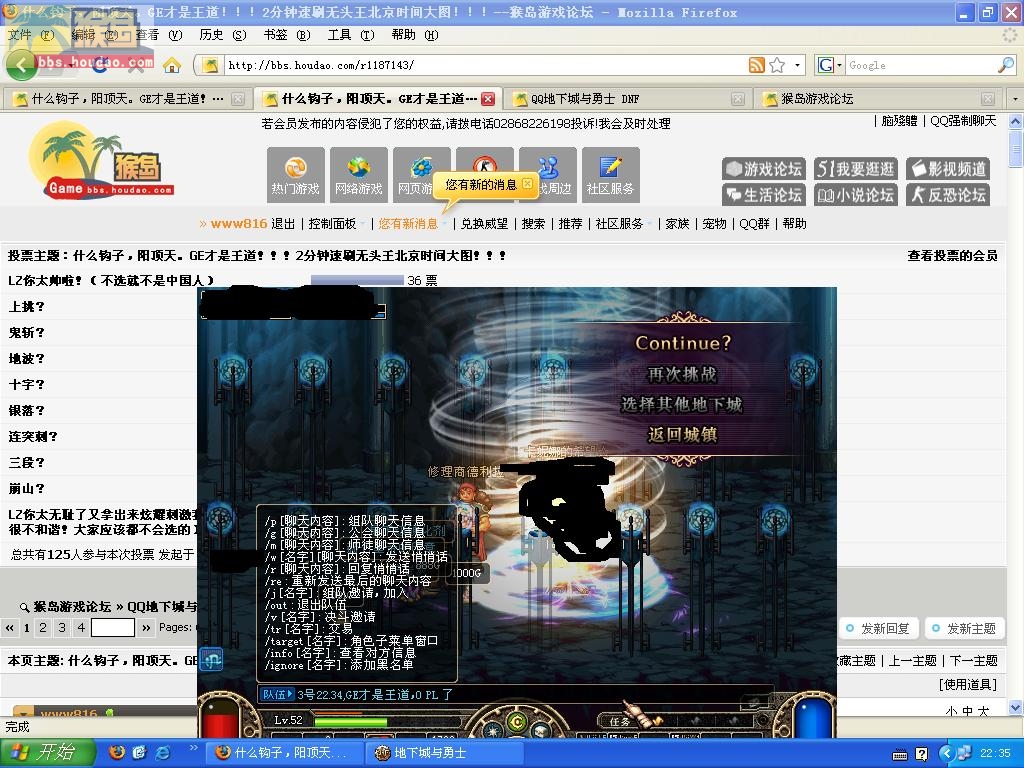Launch Firefox from the quick launch bar

(117, 752)
